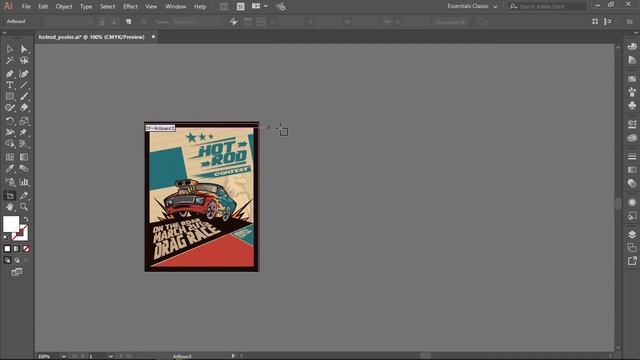The width and height of the screenshot is (640, 360).
Task: Open the File menu
Action: (x=26, y=7)
